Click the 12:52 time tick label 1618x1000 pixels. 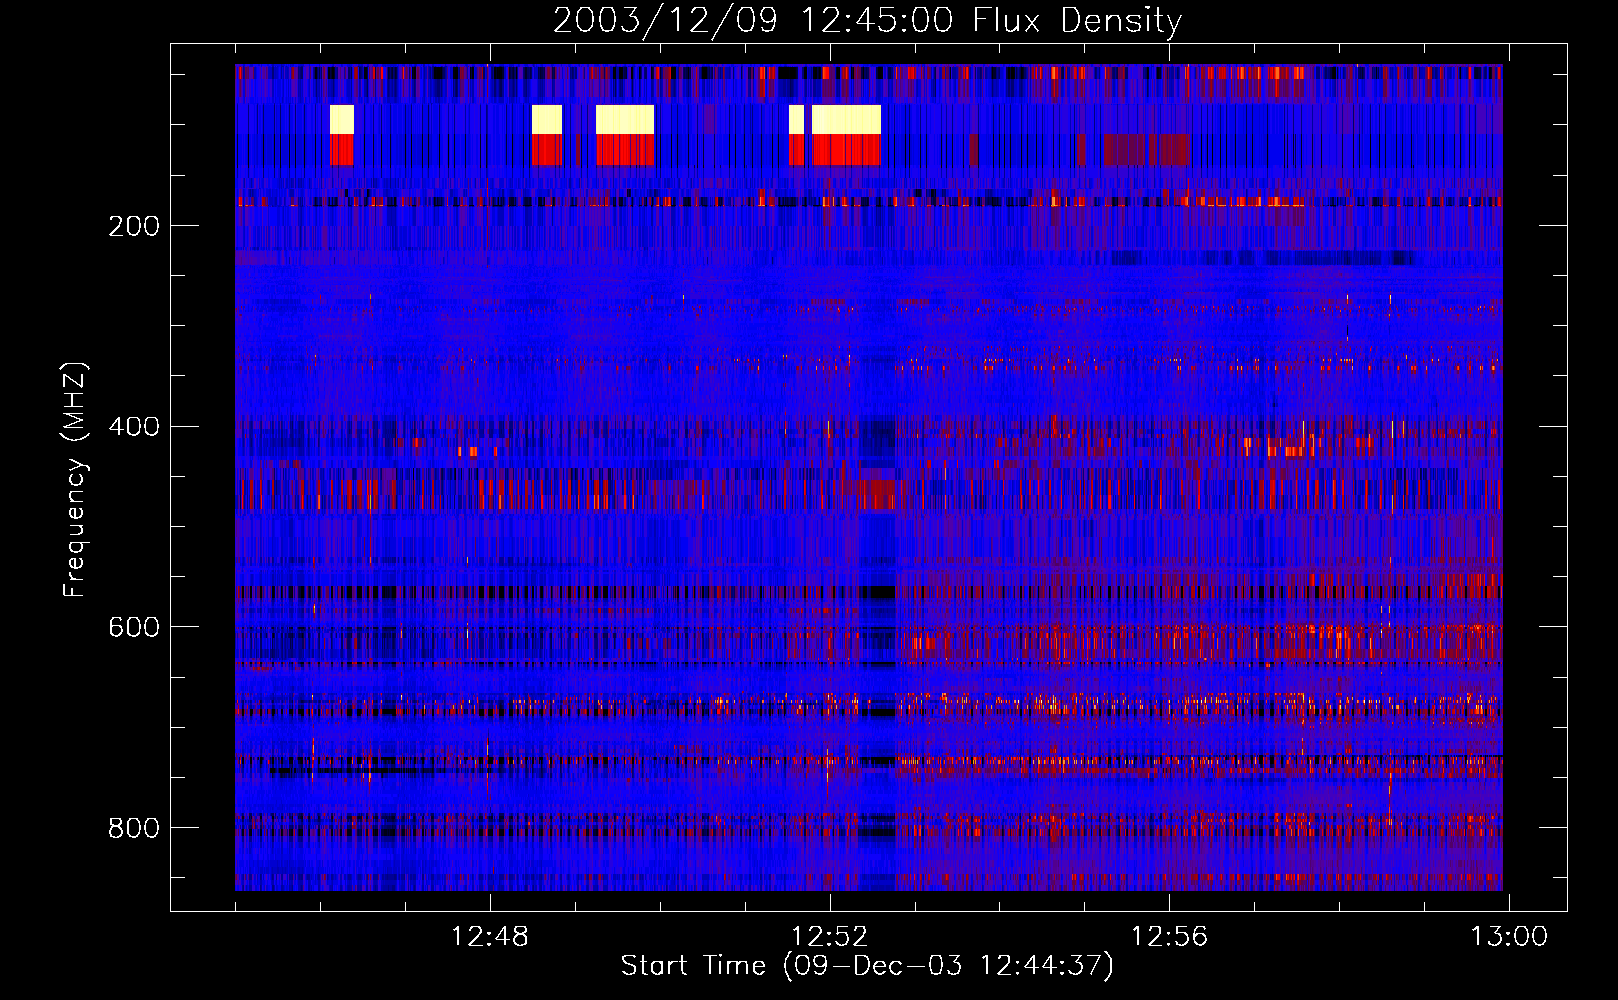click(829, 937)
